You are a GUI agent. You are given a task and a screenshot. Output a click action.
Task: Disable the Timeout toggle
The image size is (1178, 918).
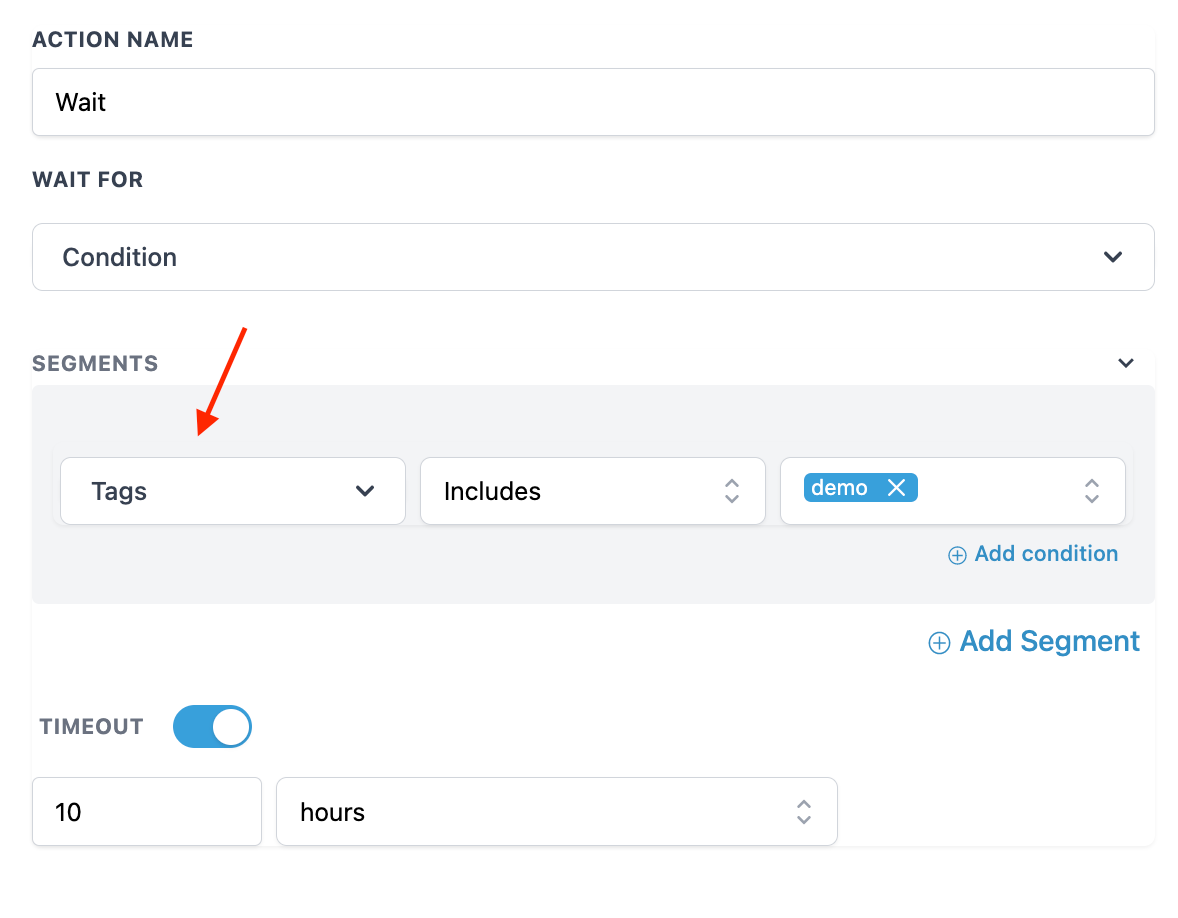(x=212, y=727)
